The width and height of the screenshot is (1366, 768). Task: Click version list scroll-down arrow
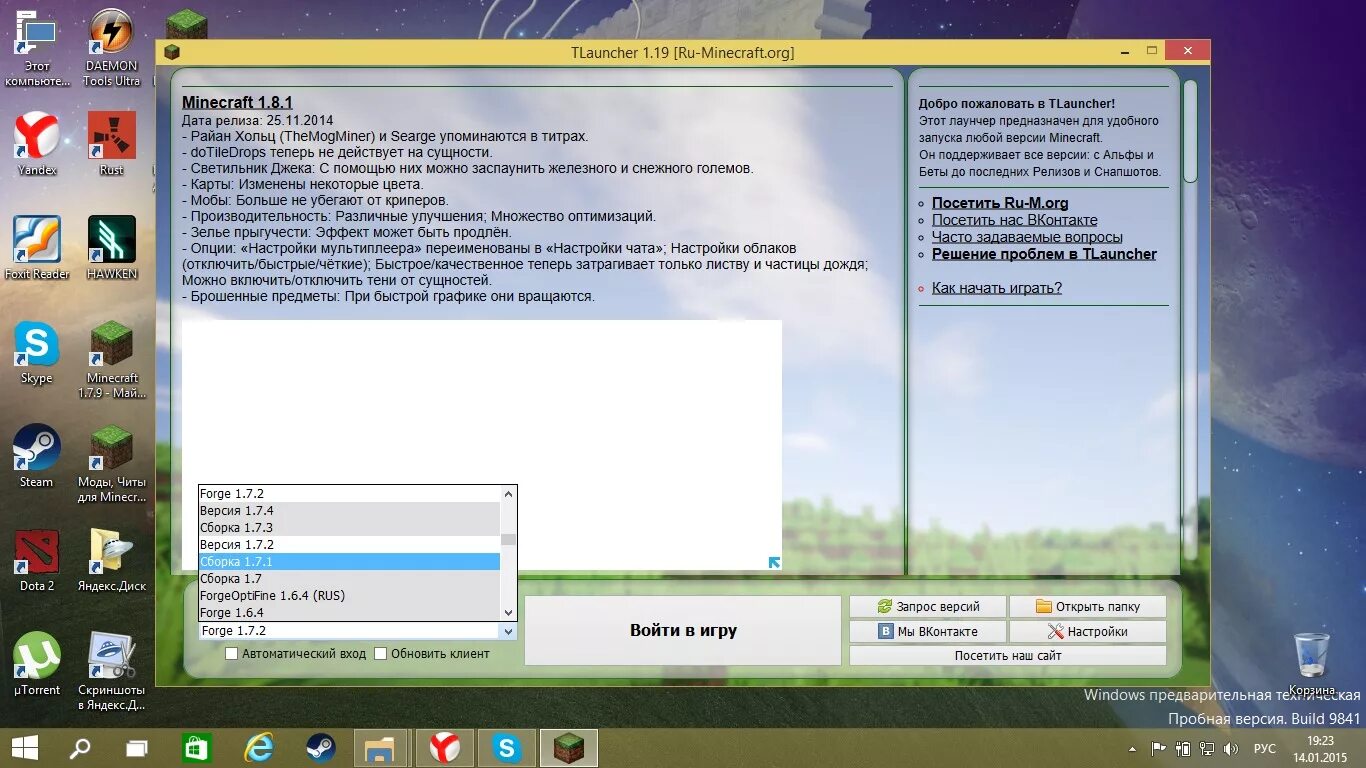click(x=508, y=612)
